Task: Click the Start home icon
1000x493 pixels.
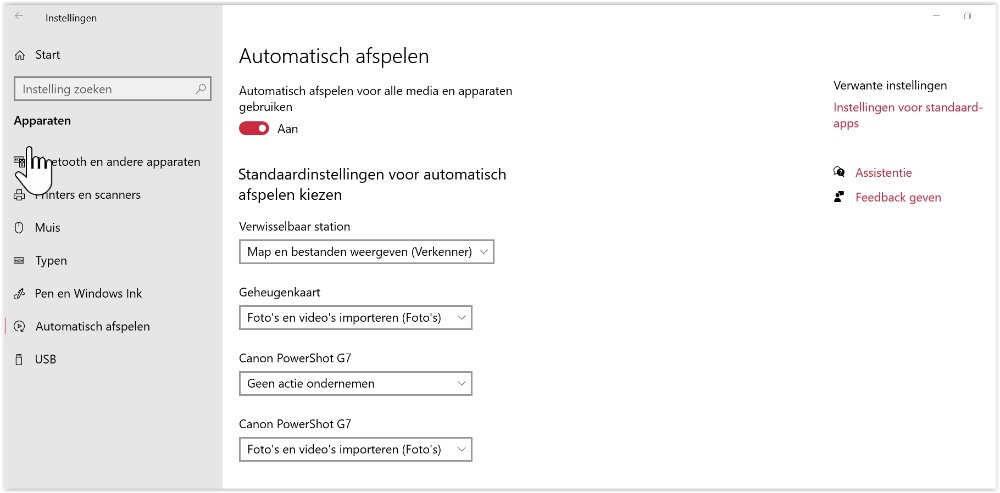Action: [19, 56]
